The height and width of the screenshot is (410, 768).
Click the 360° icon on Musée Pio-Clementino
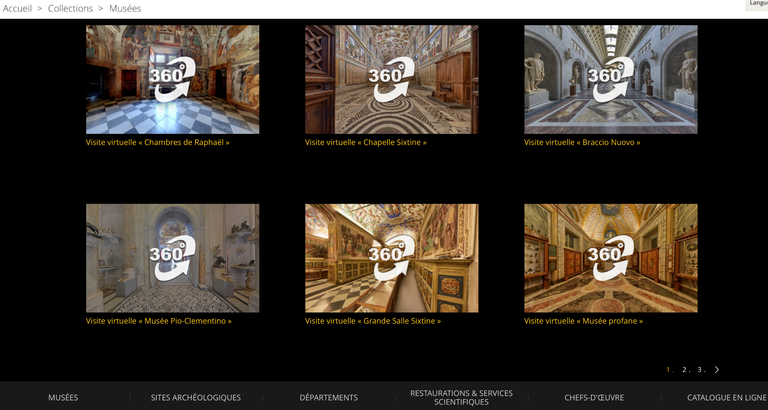172,258
